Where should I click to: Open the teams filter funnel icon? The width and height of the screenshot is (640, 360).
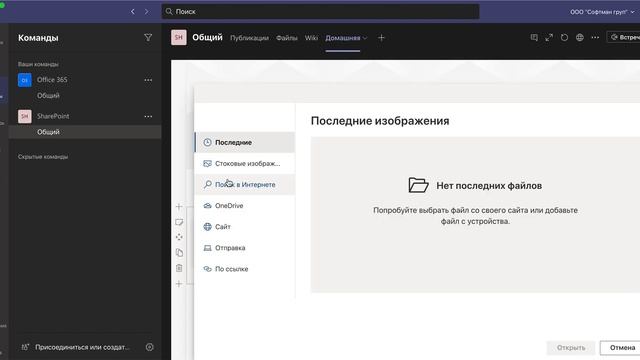[x=148, y=38]
